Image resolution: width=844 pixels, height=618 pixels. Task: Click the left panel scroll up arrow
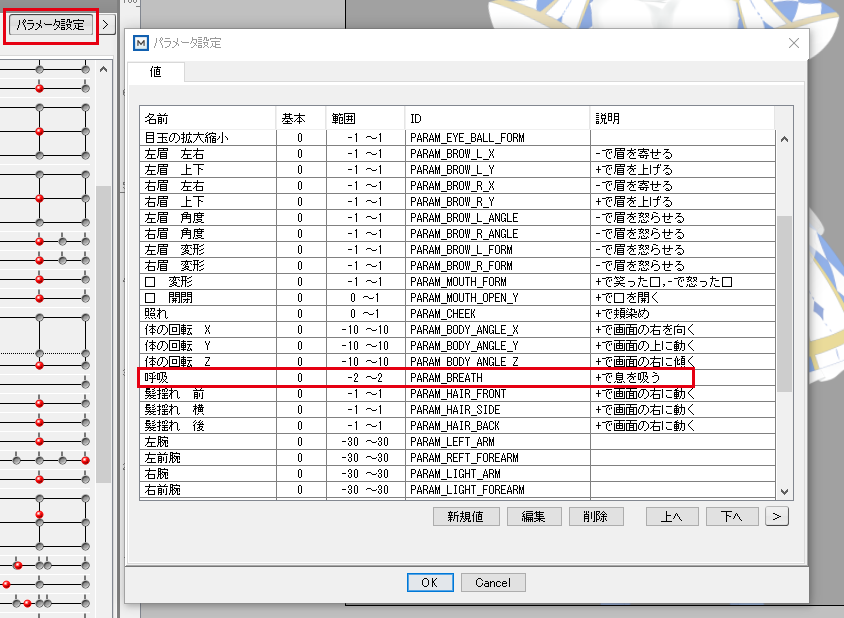pyautogui.click(x=103, y=69)
